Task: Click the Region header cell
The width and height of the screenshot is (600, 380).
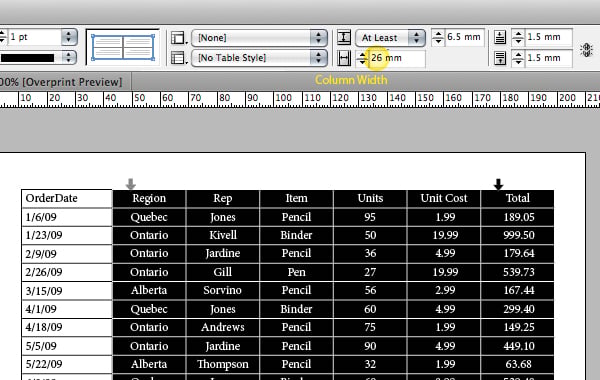Action: 149,198
